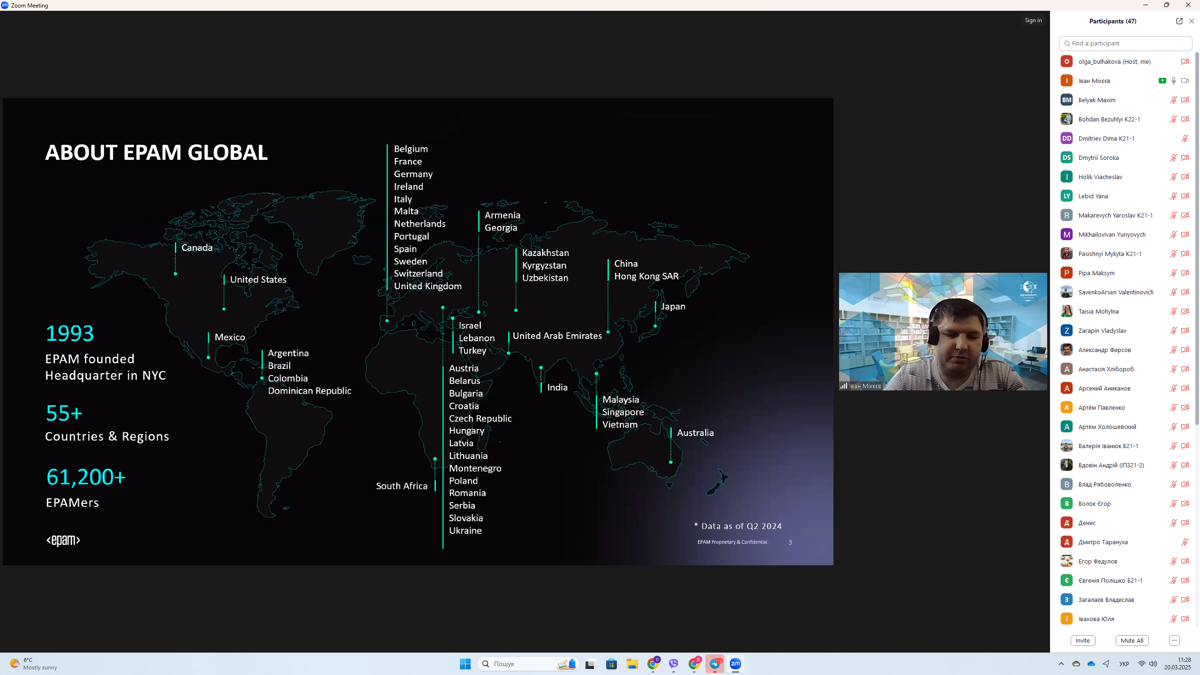Toggle Belyak Maxim's microphone icon
The height and width of the screenshot is (675, 1200).
pyautogui.click(x=1174, y=100)
